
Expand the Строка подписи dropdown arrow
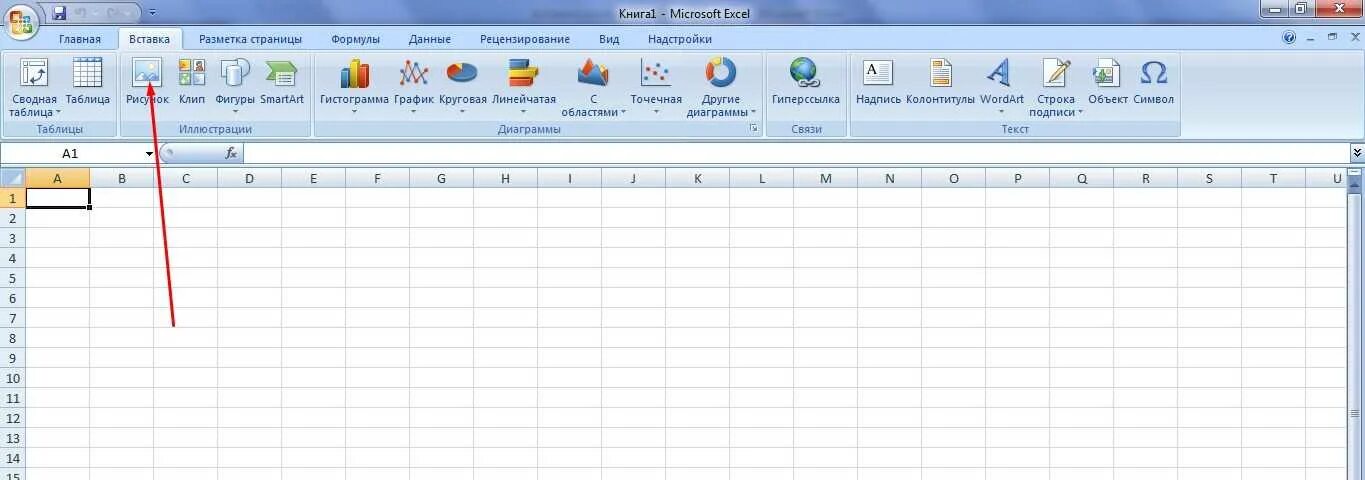[1080, 113]
